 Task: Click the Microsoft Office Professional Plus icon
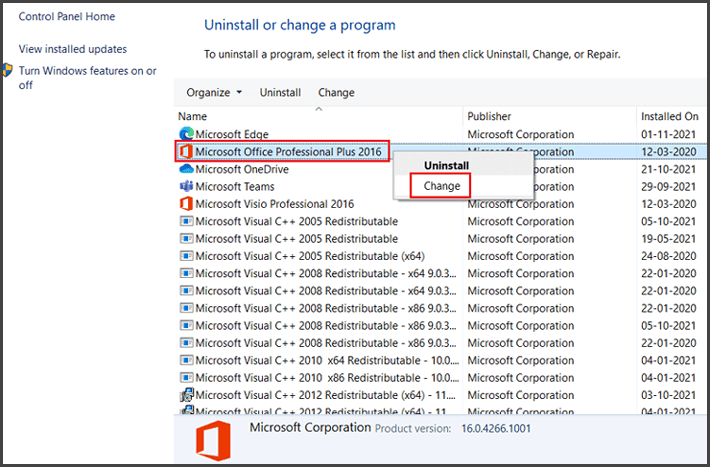tap(185, 152)
